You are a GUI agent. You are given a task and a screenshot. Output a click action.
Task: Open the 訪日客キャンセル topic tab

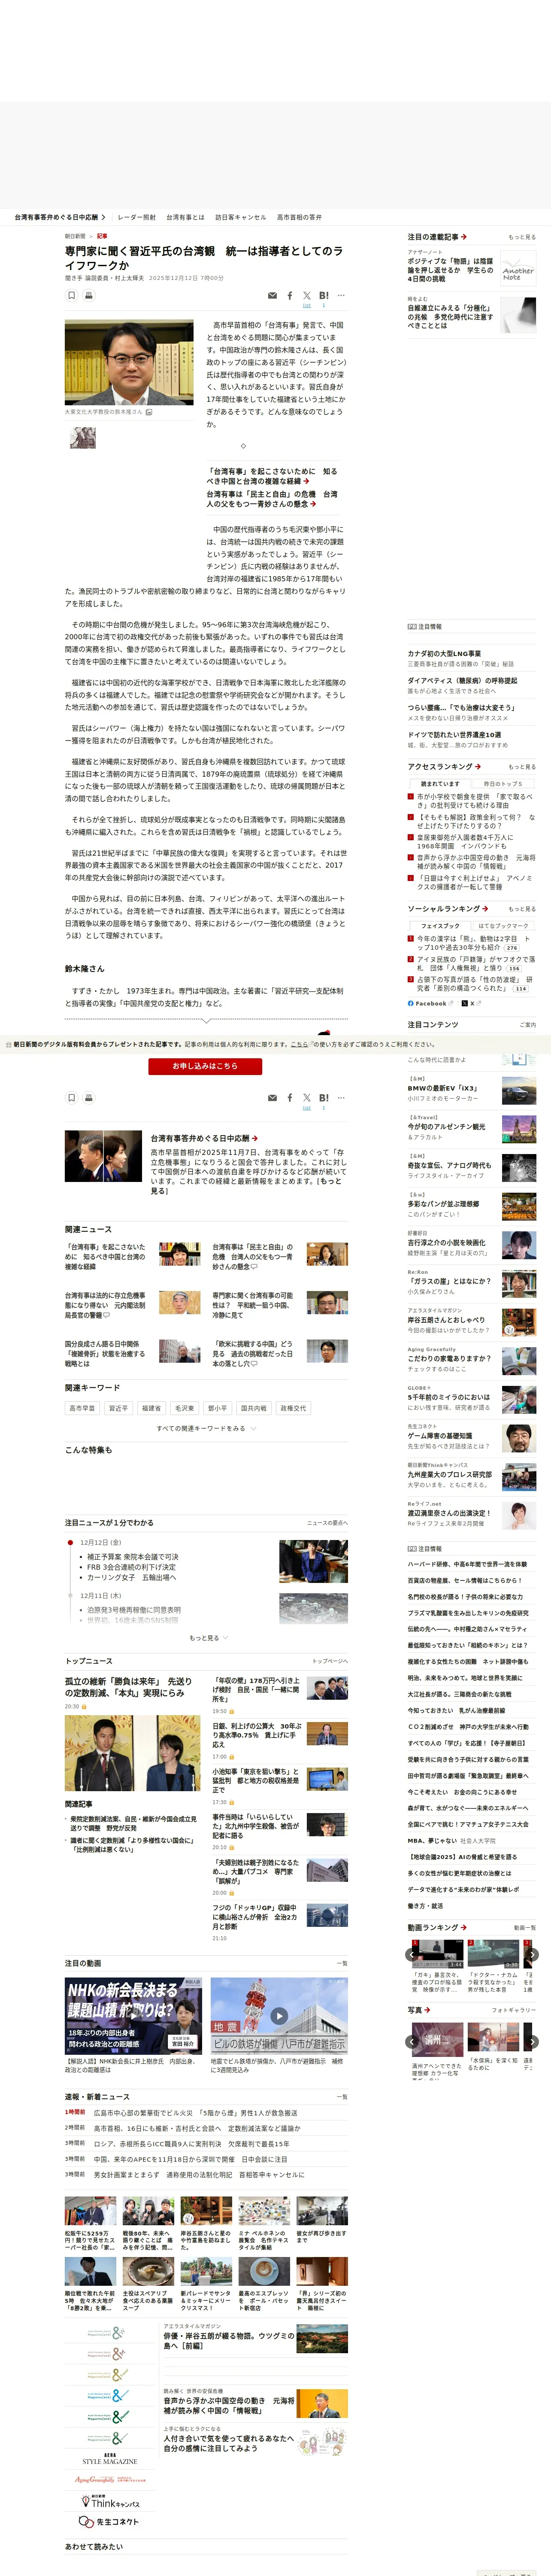241,217
